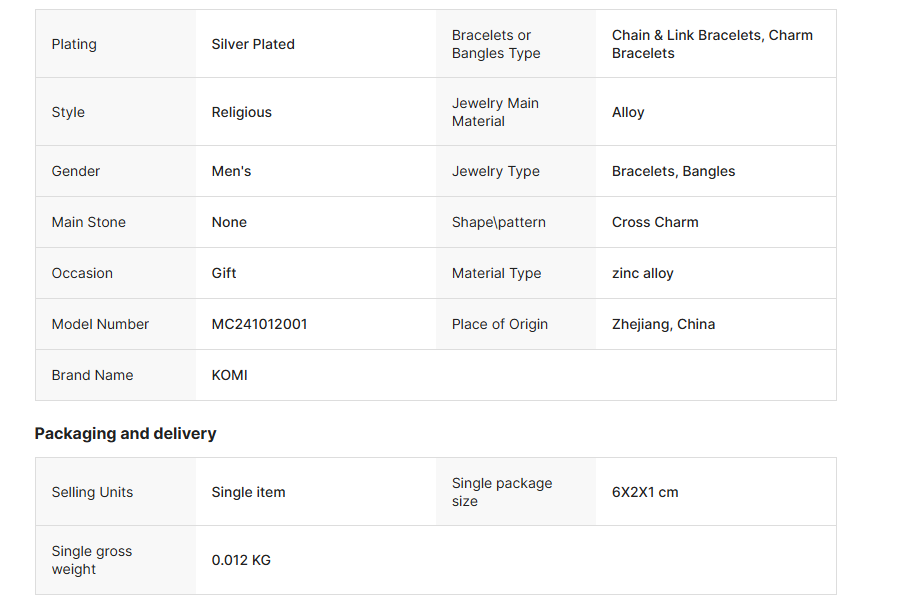Viewport: 905px width, 605px height.
Task: Click model number MC241012001
Action: click(259, 324)
